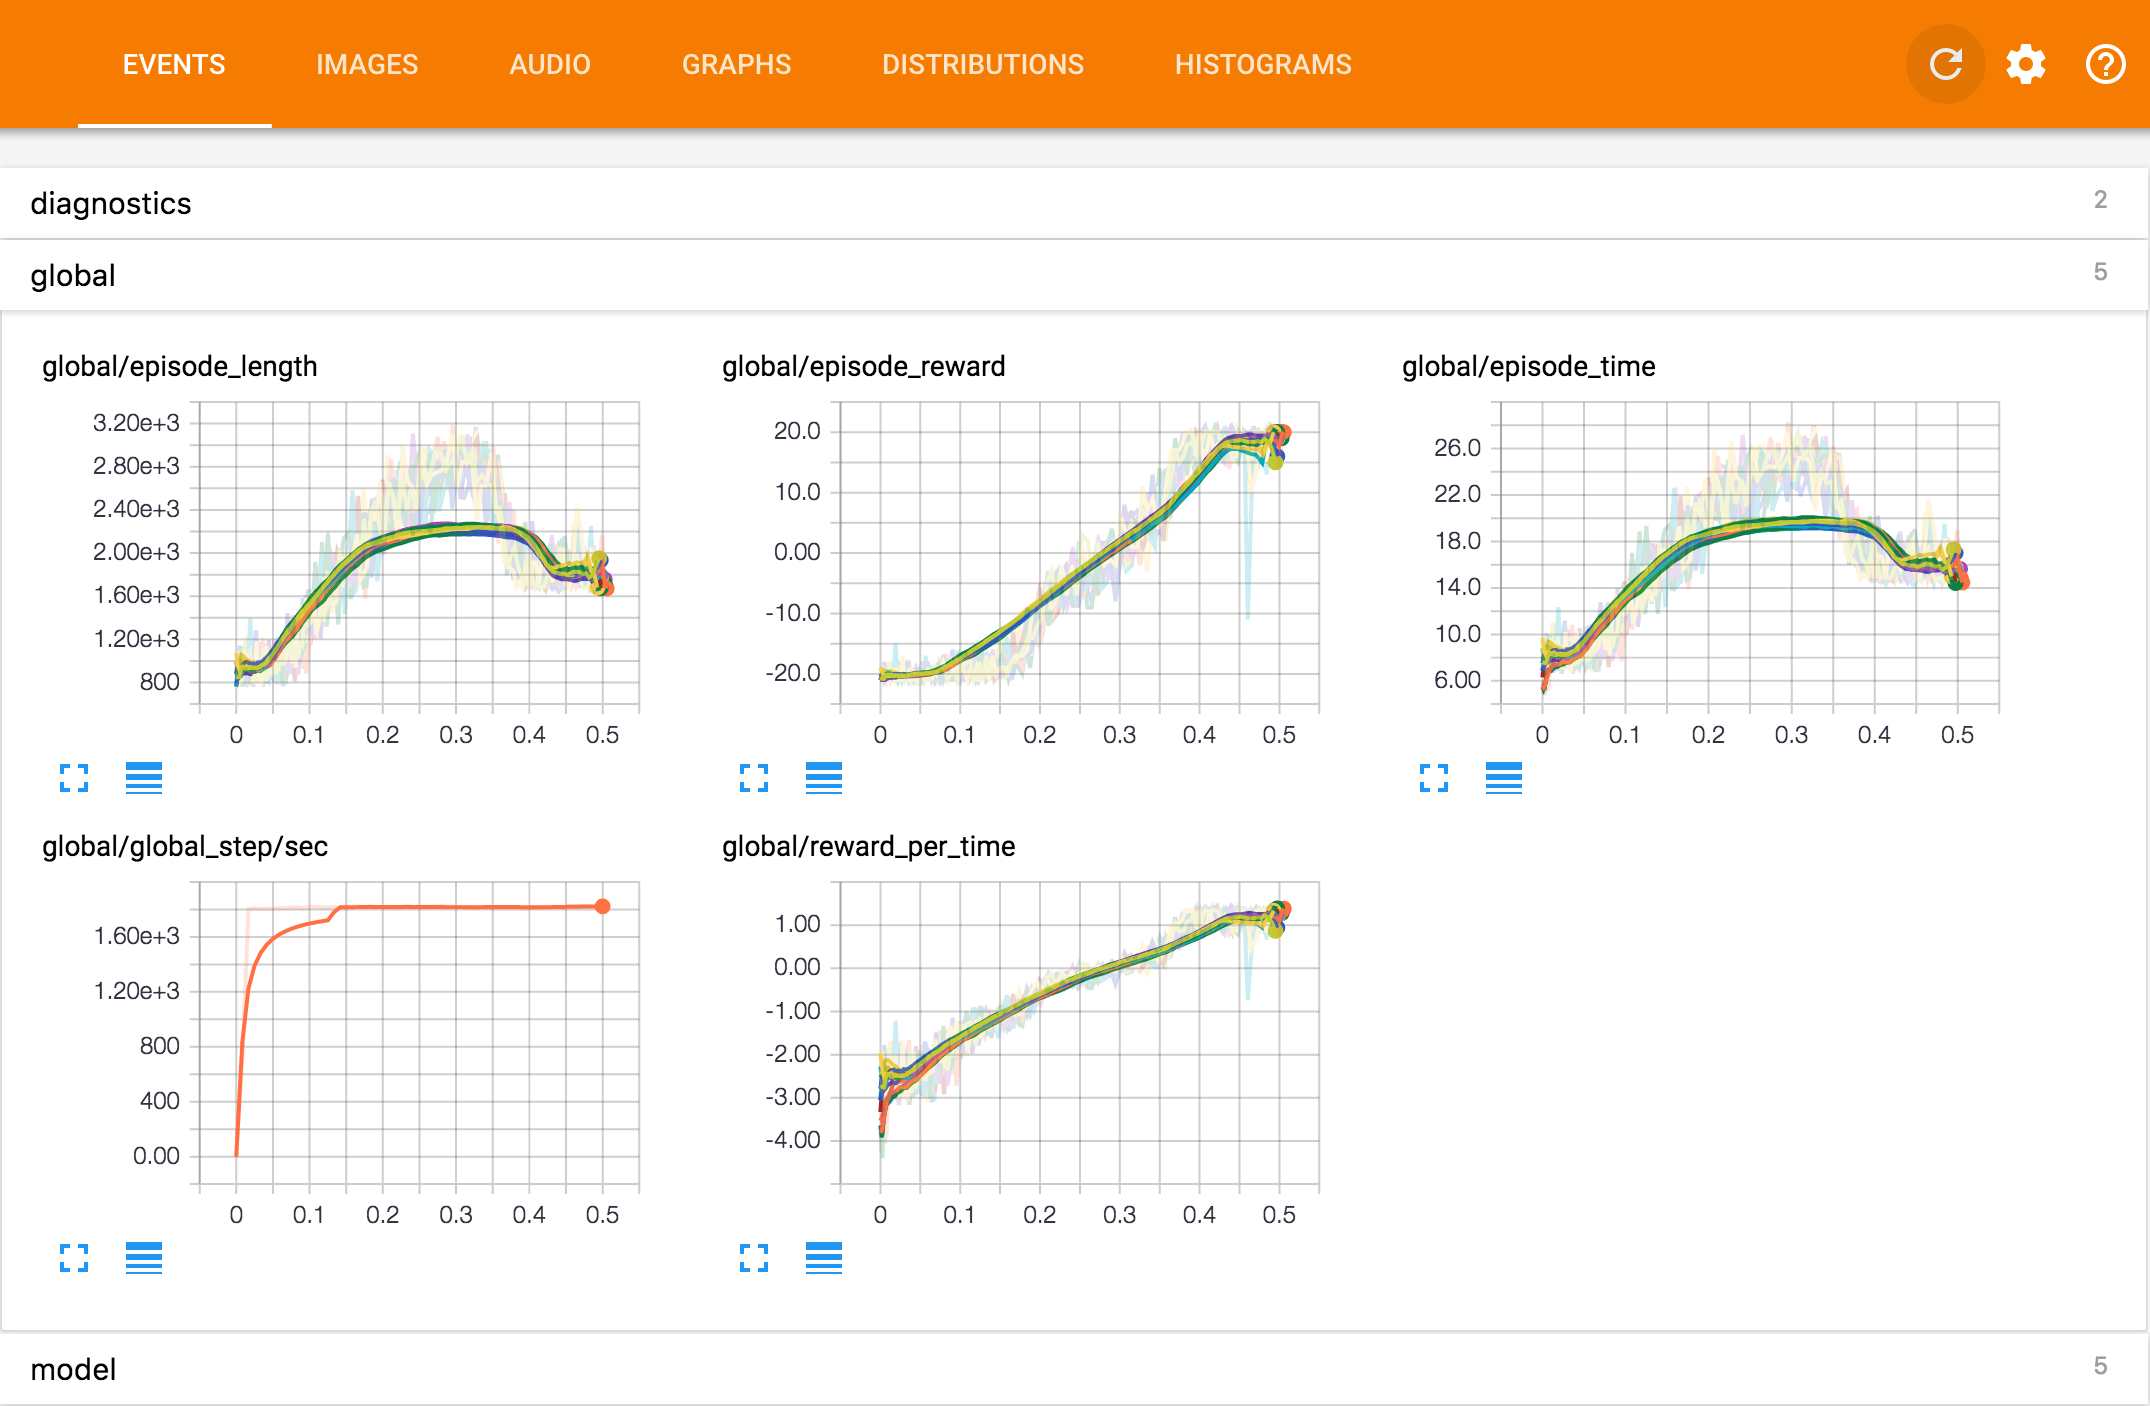The image size is (2150, 1406).
Task: Expand episode_length chart to full size
Action: [x=74, y=778]
